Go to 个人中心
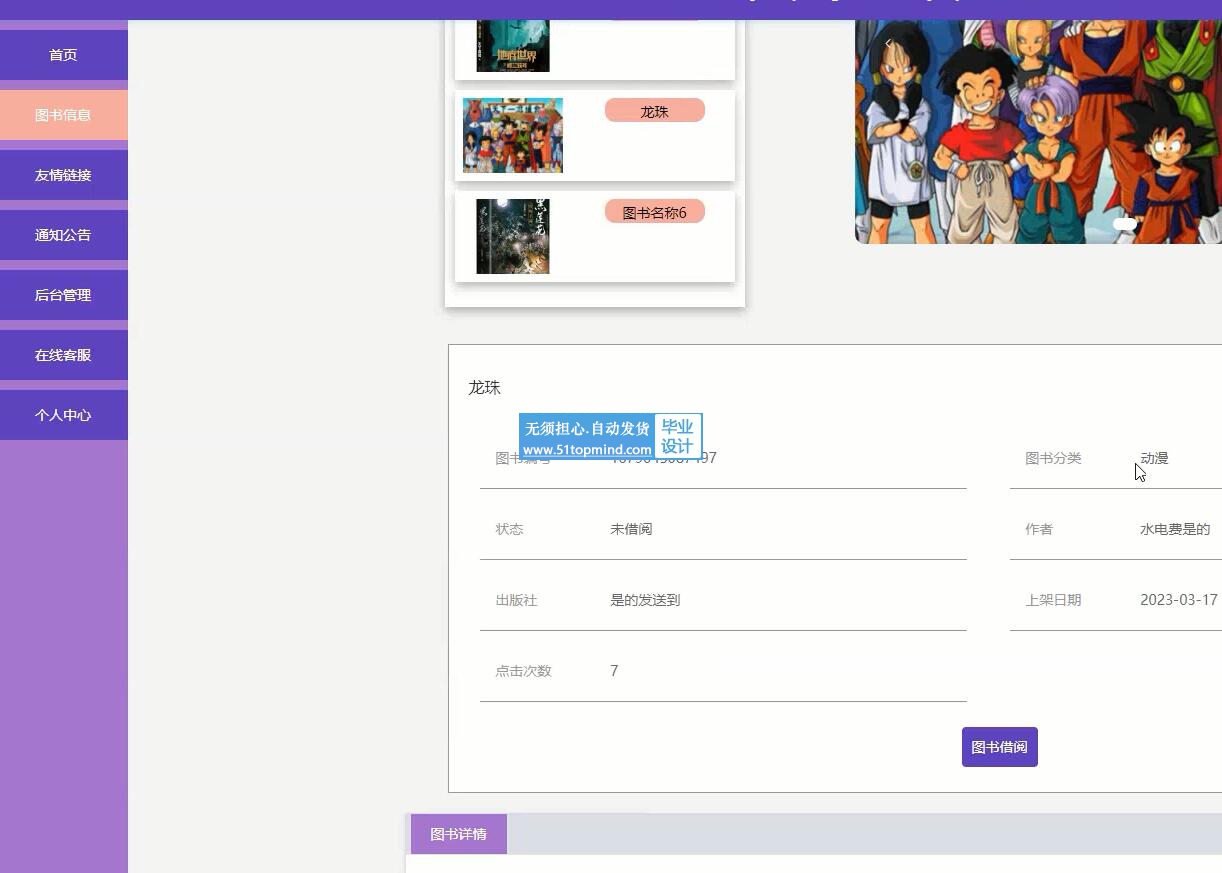Viewport: 1222px width, 873px height. pos(63,415)
